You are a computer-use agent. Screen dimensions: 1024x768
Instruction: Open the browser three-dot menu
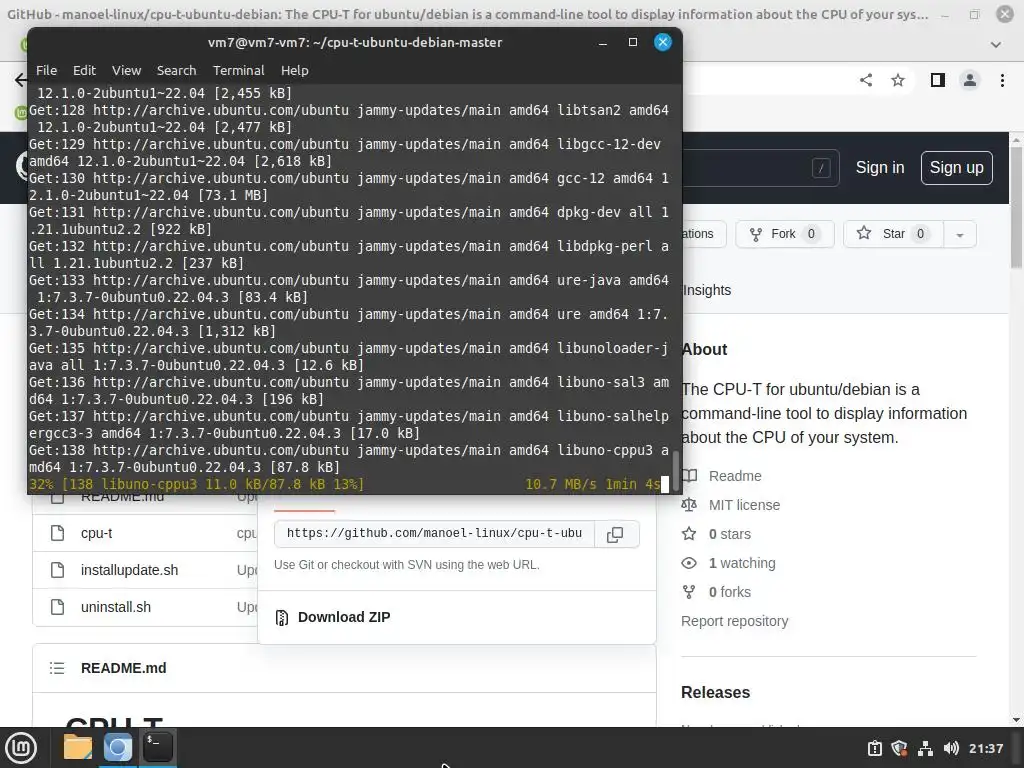[x=1002, y=80]
